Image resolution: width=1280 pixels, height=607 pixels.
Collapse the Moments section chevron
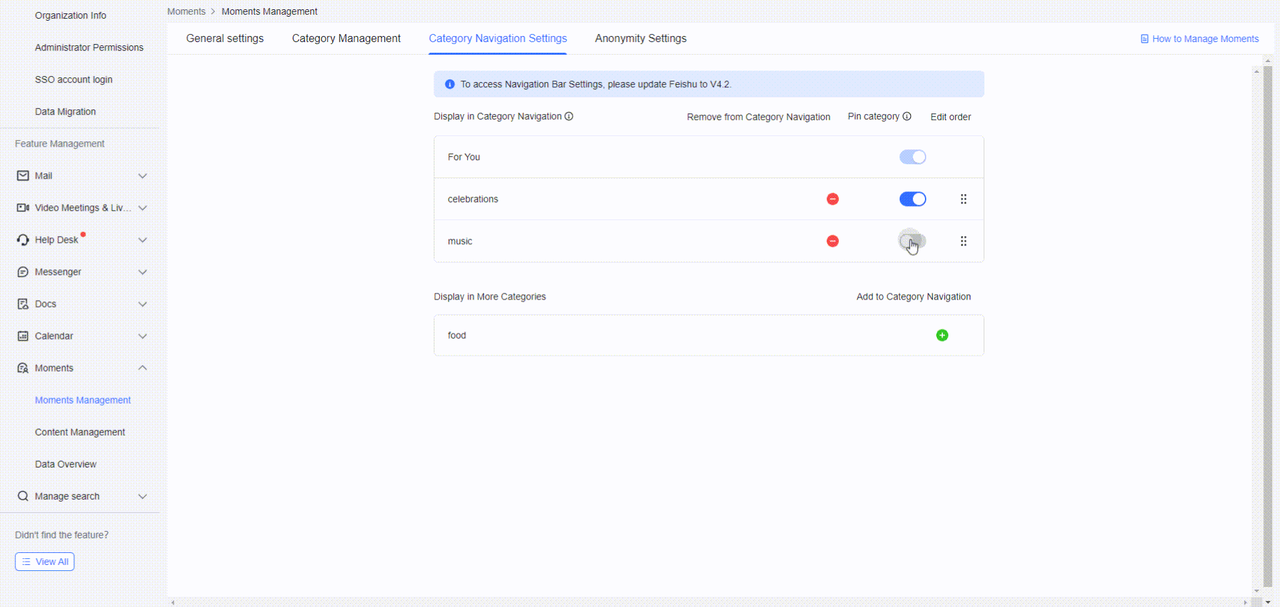click(142, 368)
